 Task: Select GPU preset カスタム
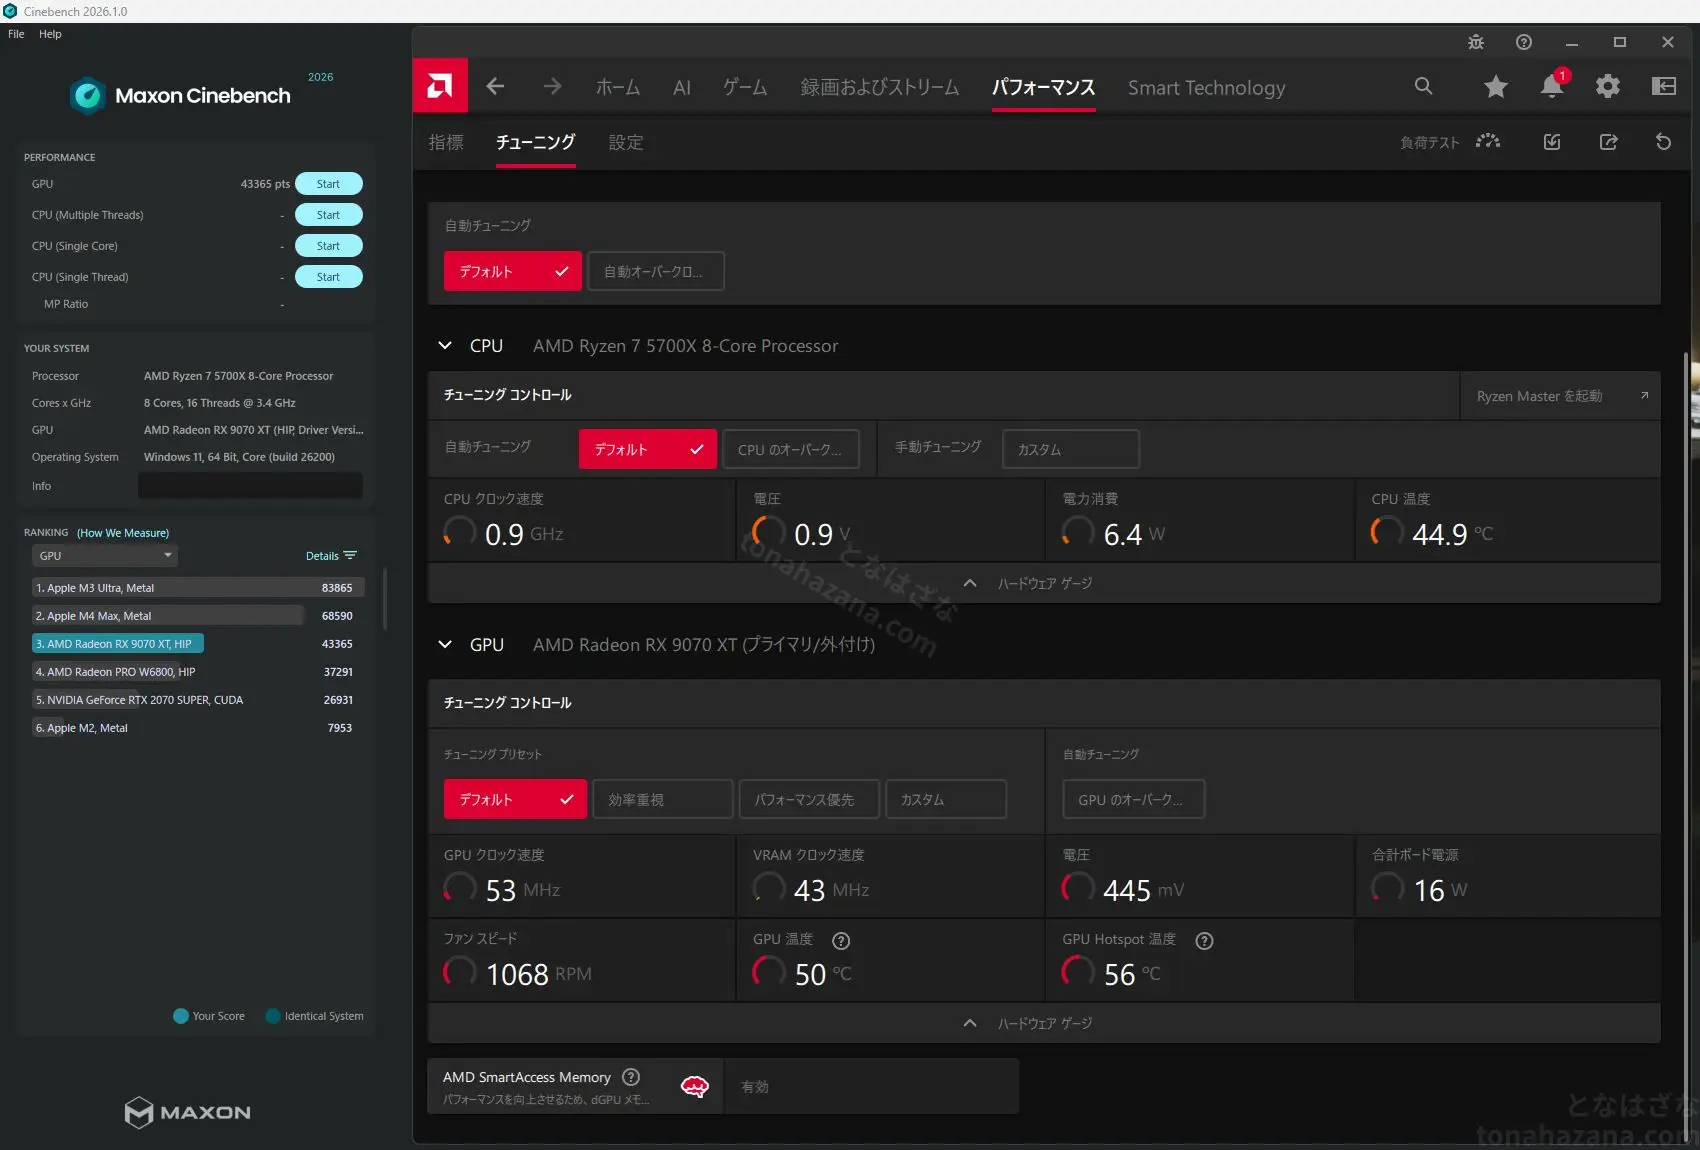click(946, 799)
